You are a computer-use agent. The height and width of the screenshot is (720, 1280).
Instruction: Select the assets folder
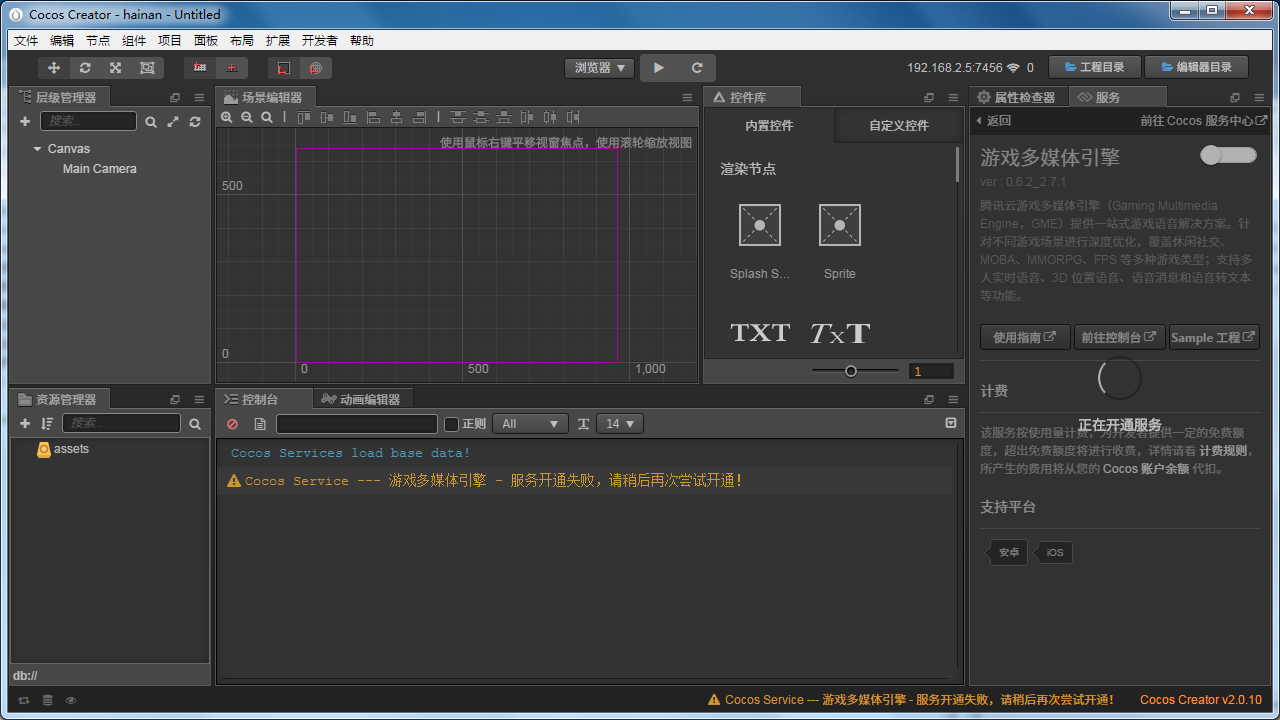tap(63, 449)
